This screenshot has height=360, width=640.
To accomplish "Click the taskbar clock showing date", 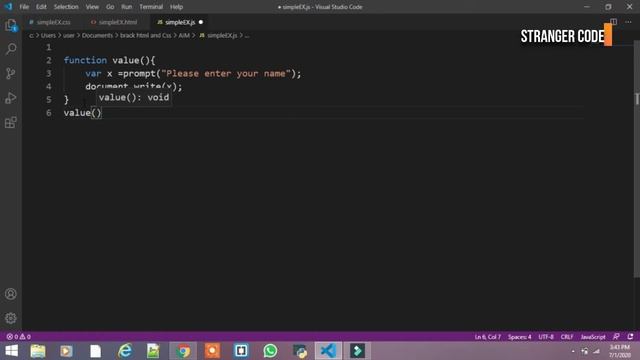I will [620, 351].
